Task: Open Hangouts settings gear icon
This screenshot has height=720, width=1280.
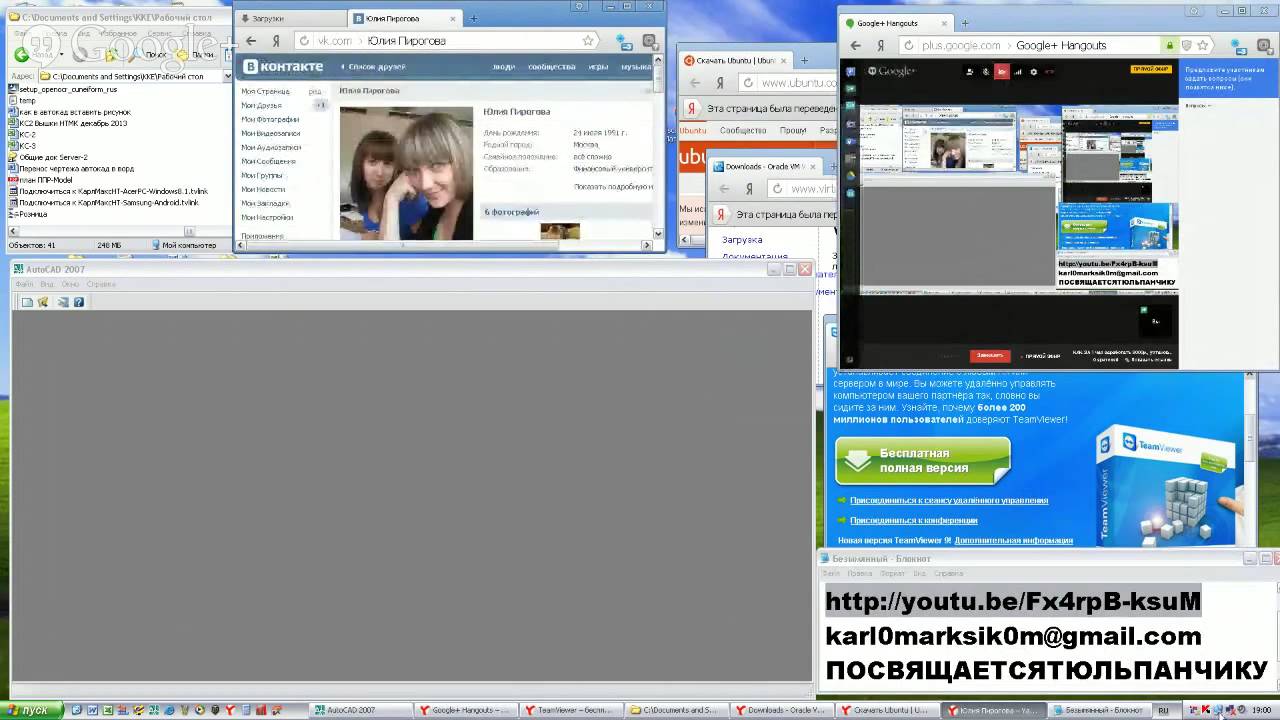Action: (x=1034, y=72)
